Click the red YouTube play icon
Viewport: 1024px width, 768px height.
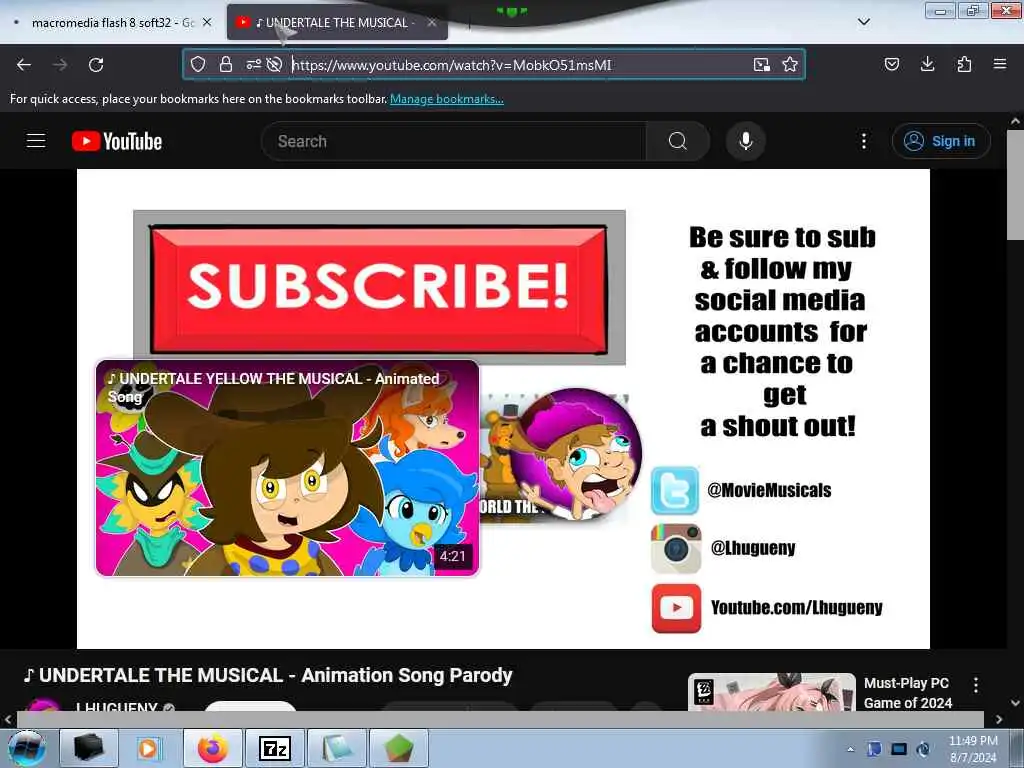click(676, 608)
